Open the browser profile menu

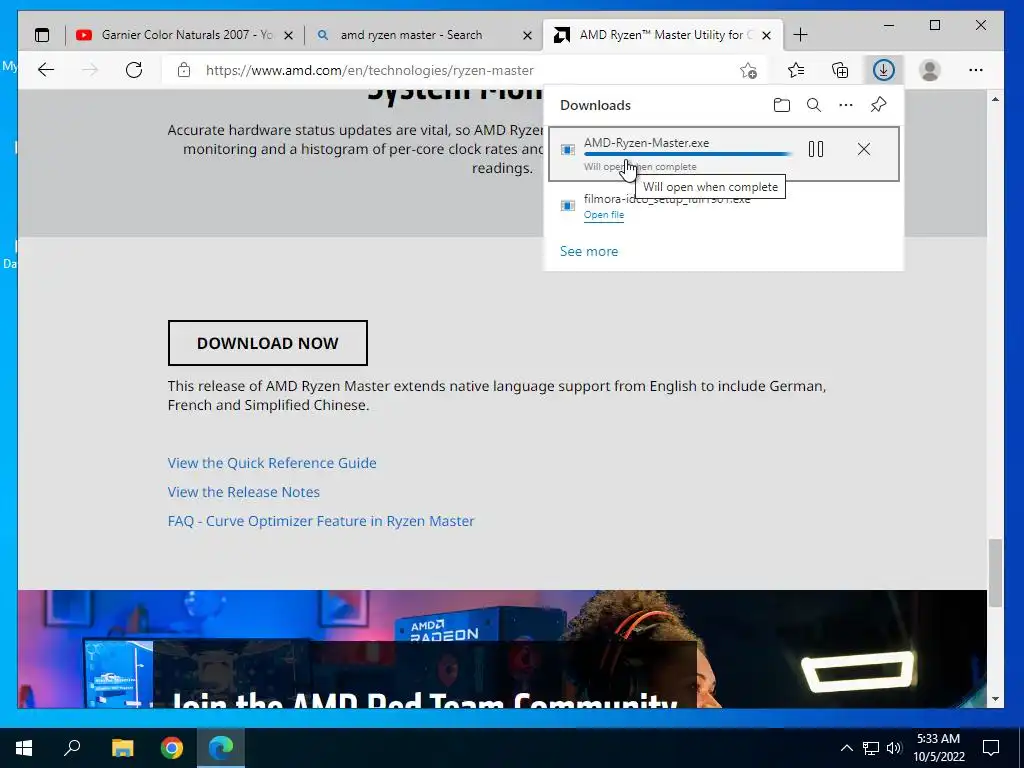(929, 70)
